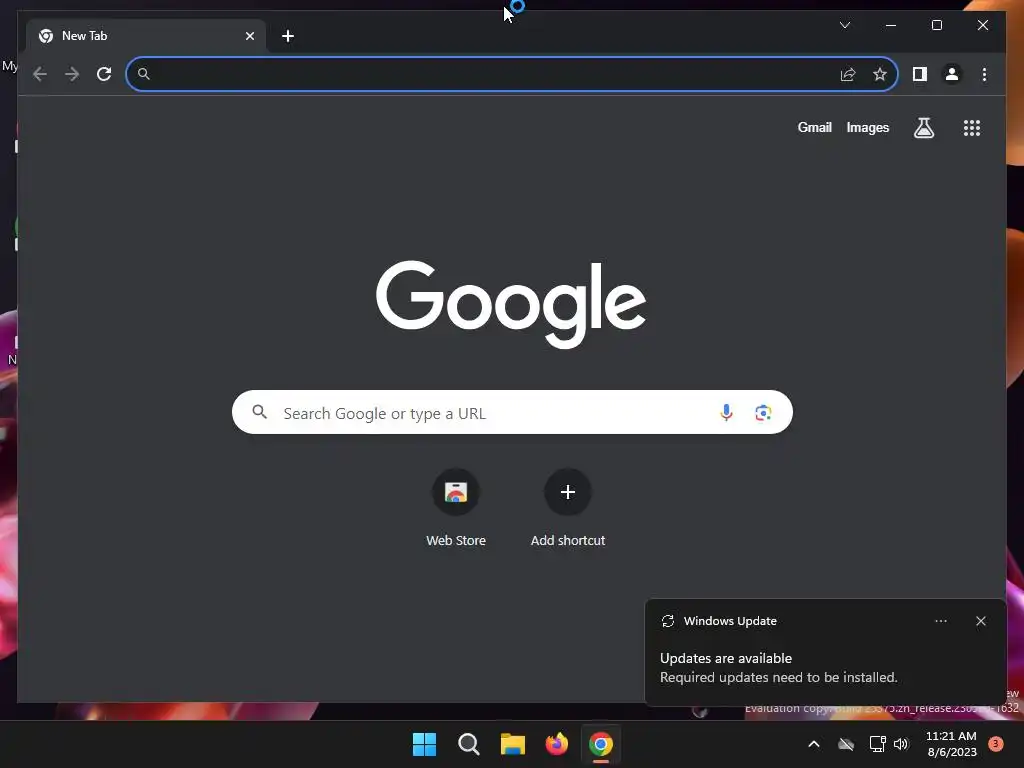Open taskbar Search
Screen dimensions: 1024x768
468,744
